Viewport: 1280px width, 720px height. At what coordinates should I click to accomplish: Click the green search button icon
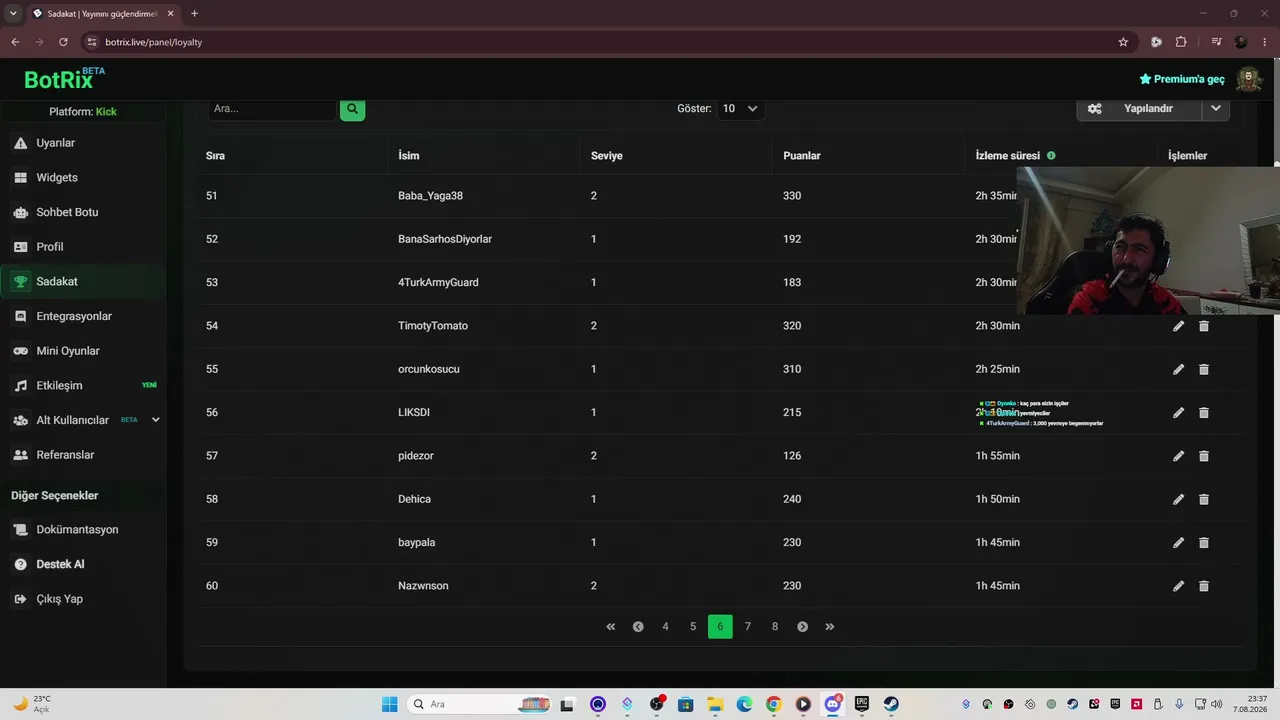tap(352, 108)
